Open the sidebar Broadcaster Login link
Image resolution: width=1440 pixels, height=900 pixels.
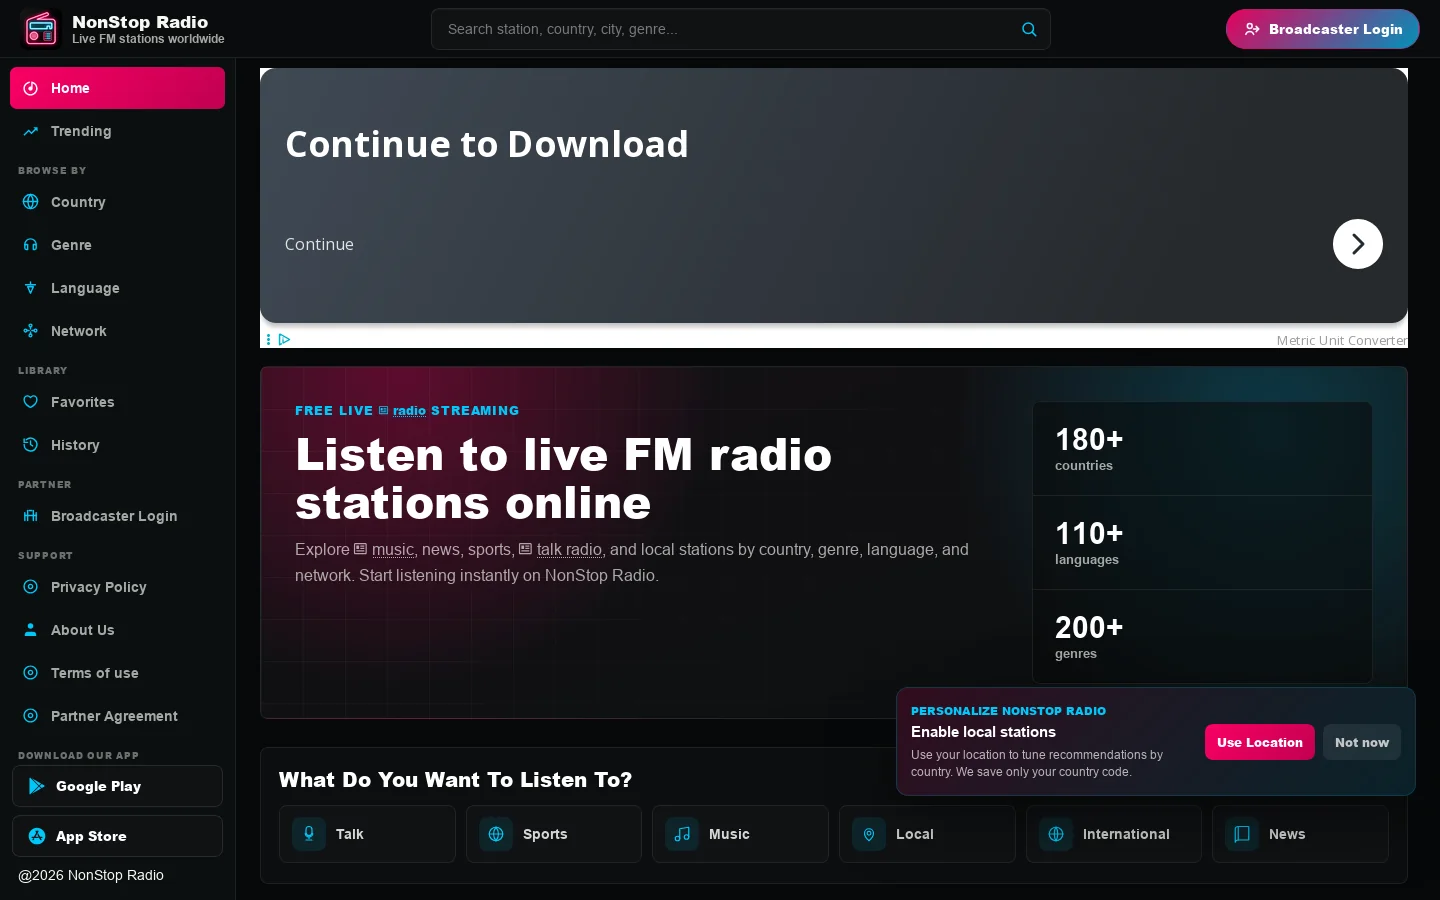click(x=117, y=516)
